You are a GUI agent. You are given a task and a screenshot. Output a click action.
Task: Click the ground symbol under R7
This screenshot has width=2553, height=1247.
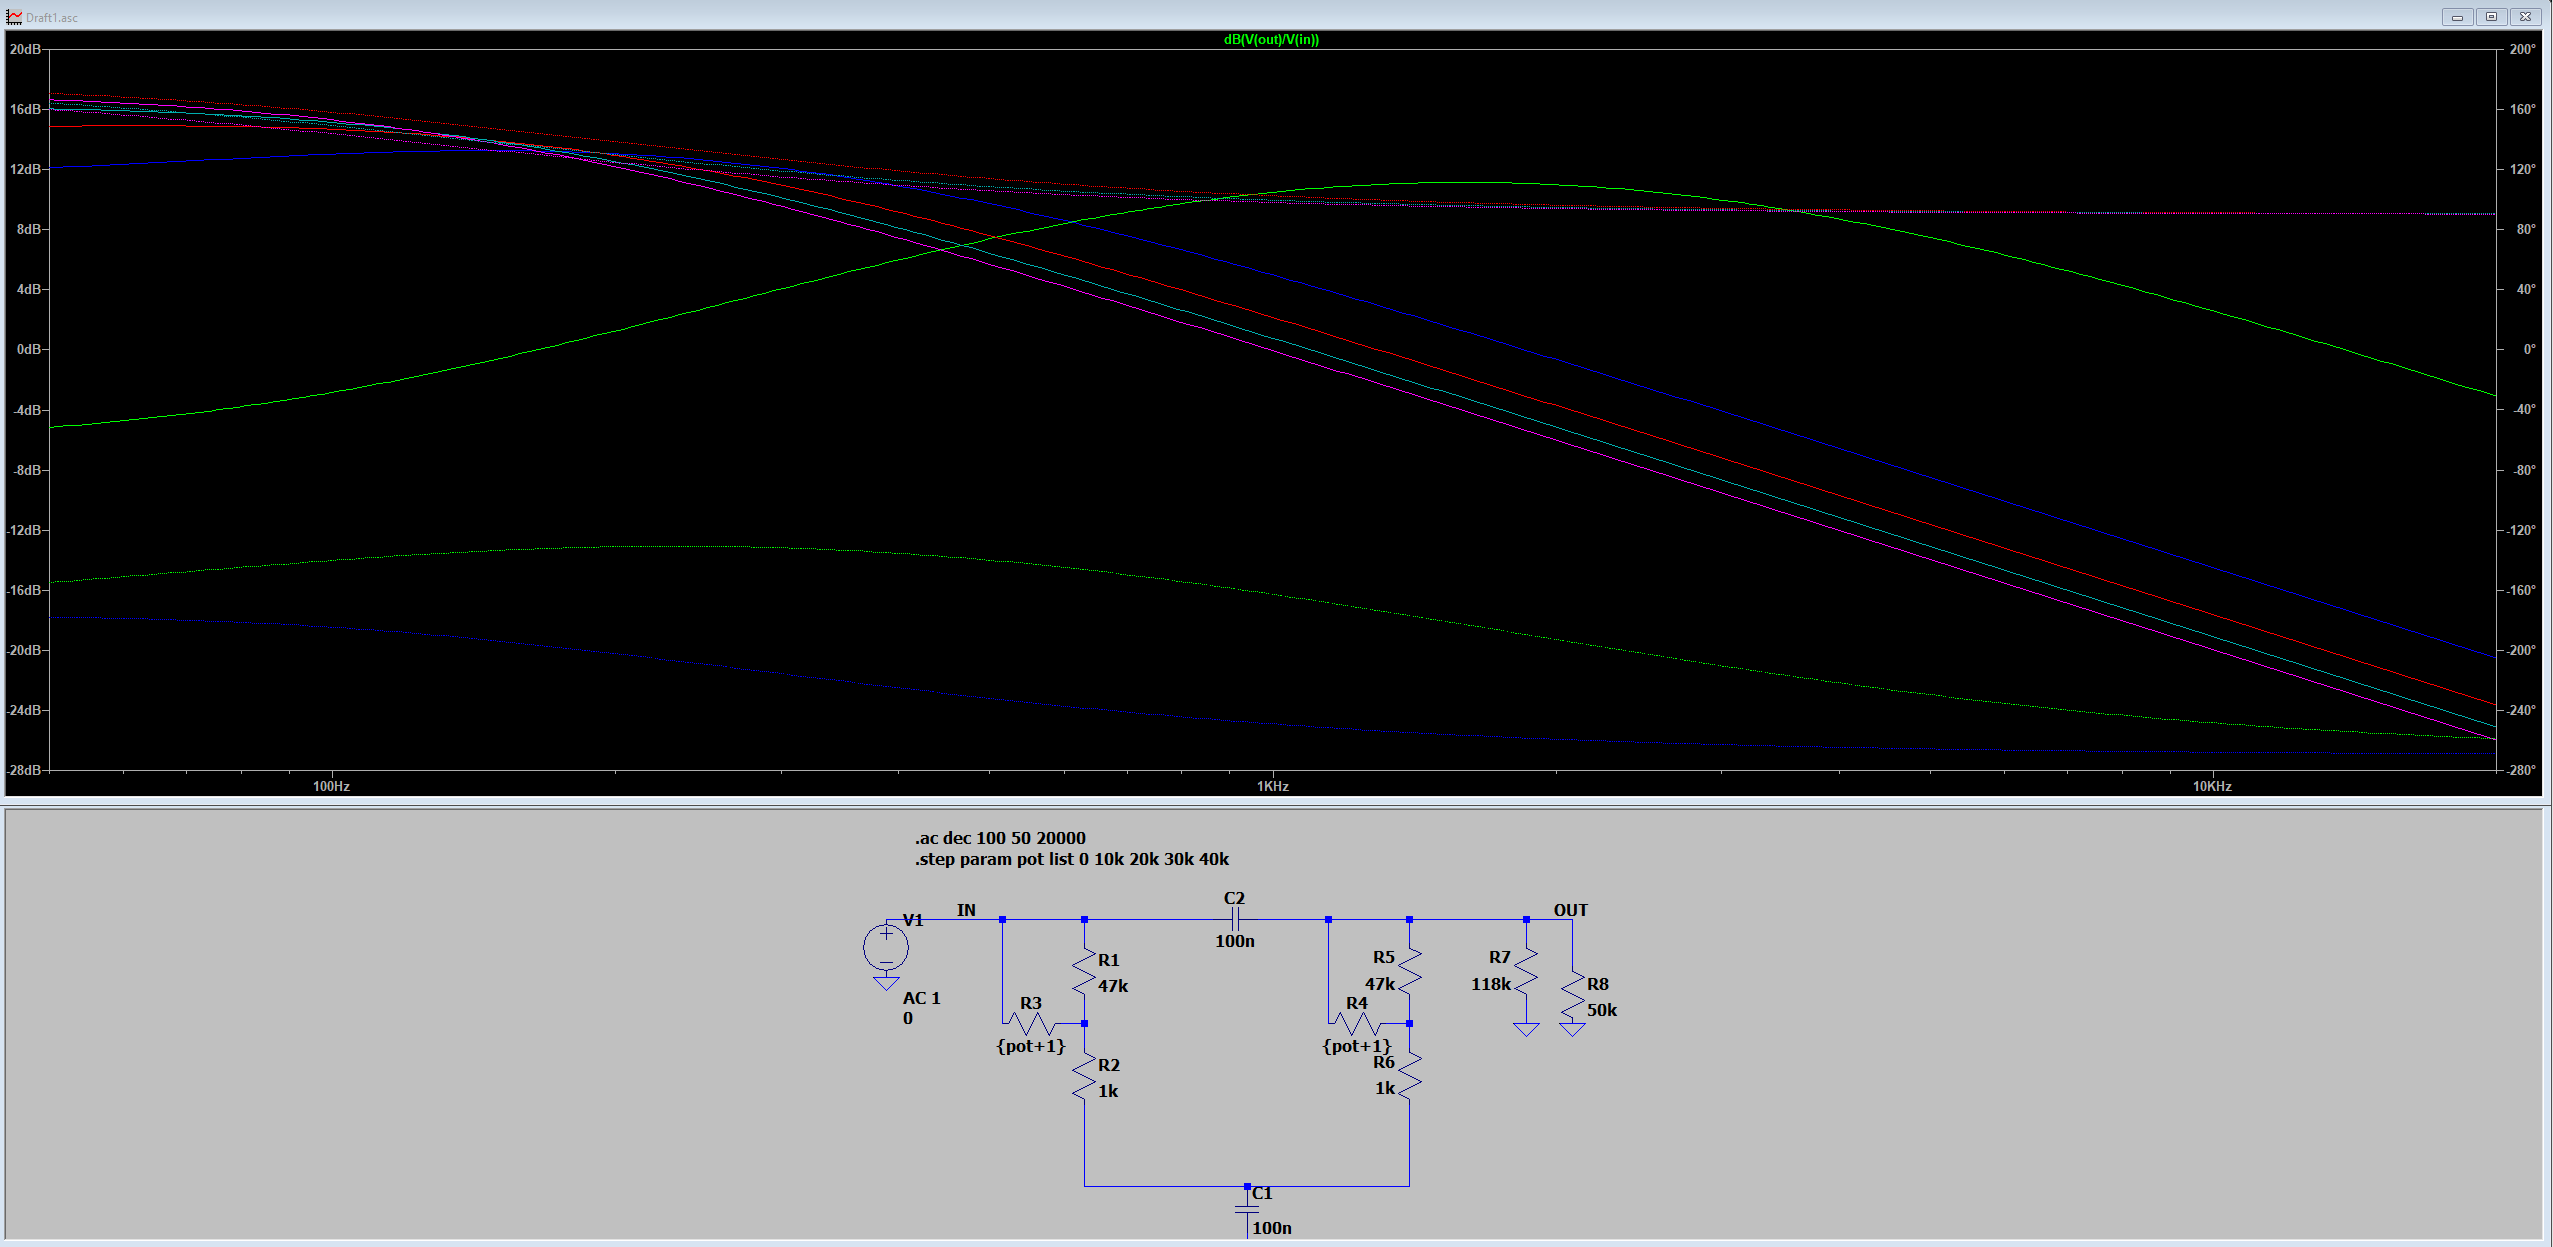(1526, 1029)
